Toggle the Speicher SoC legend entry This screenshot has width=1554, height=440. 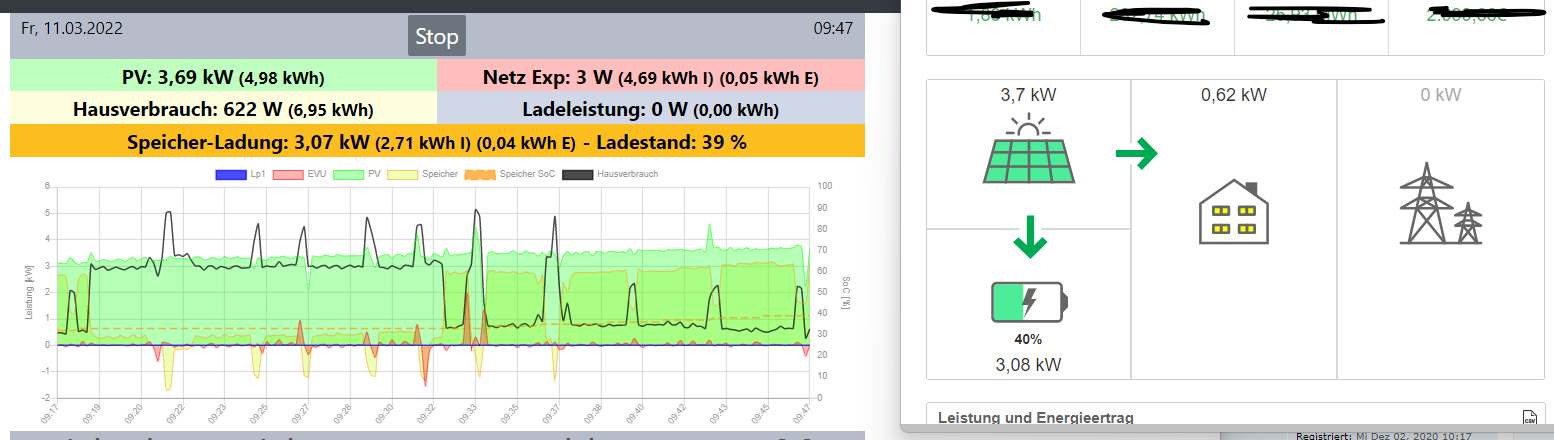coord(508,174)
